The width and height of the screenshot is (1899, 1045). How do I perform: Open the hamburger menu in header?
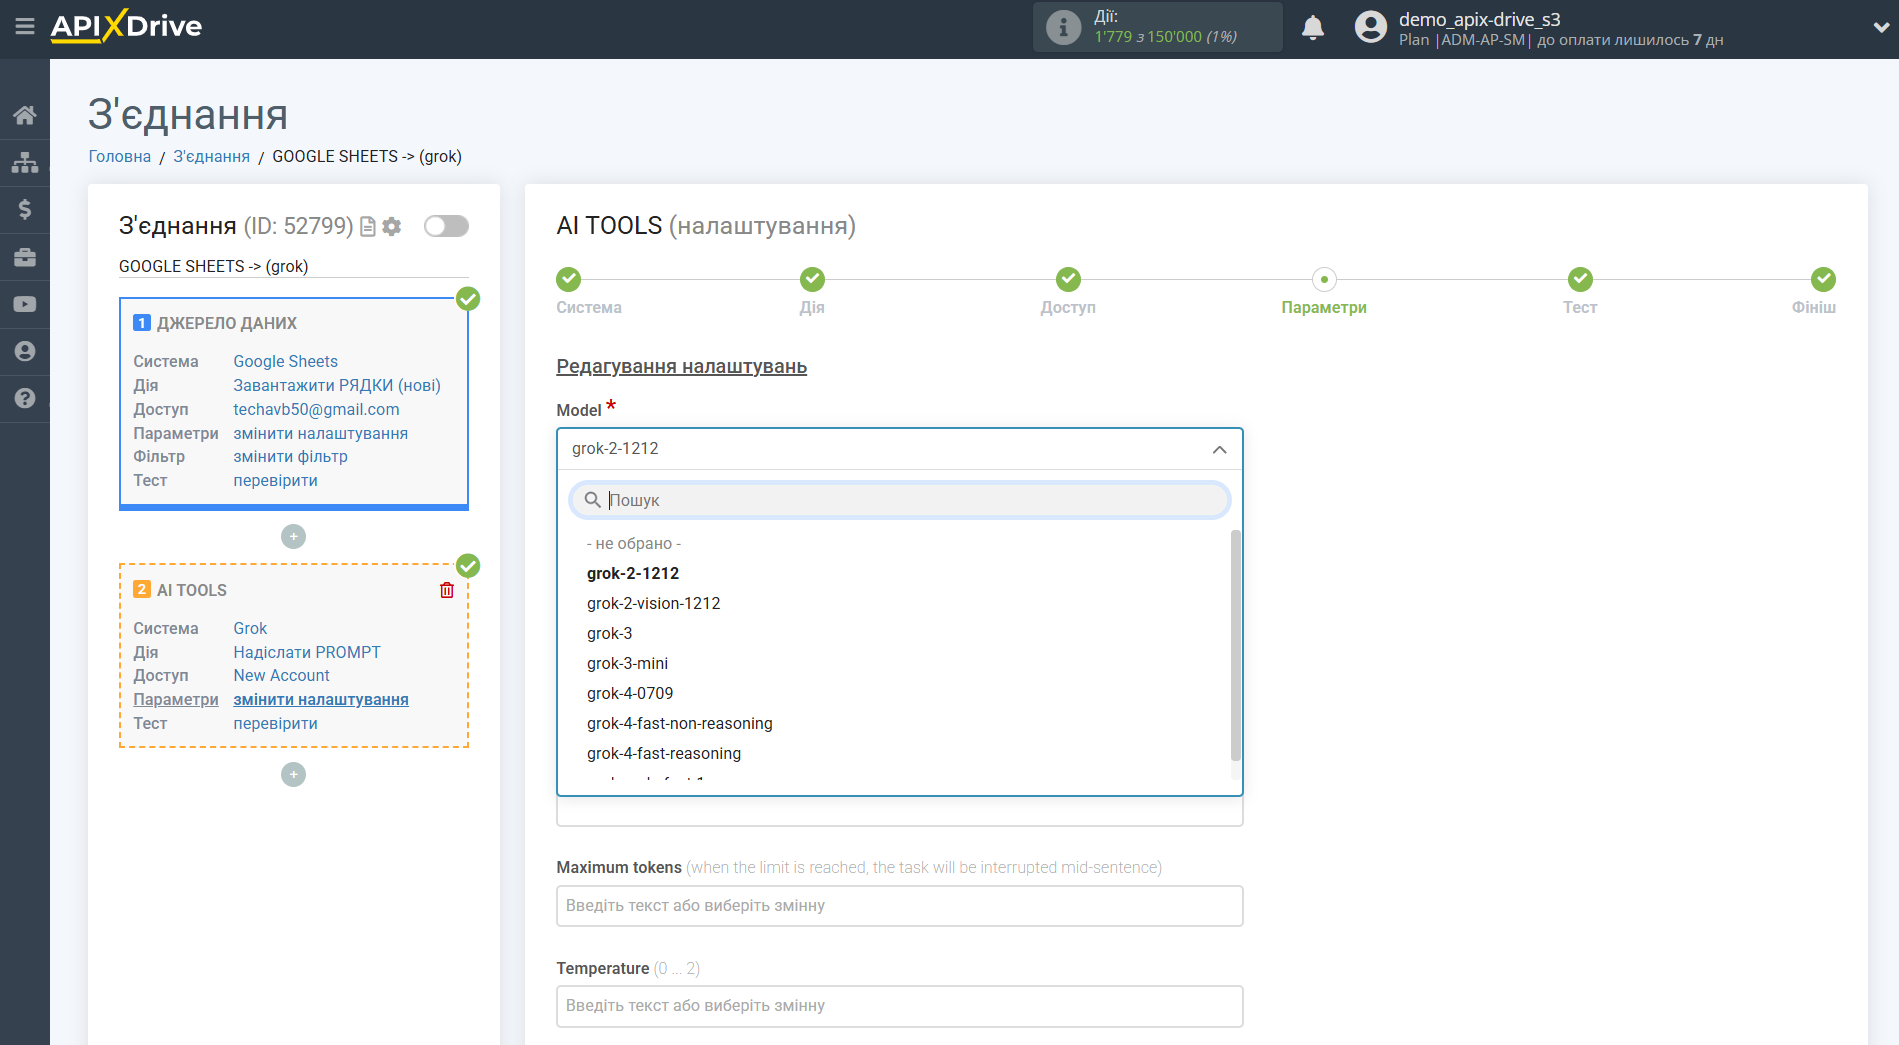point(25,27)
